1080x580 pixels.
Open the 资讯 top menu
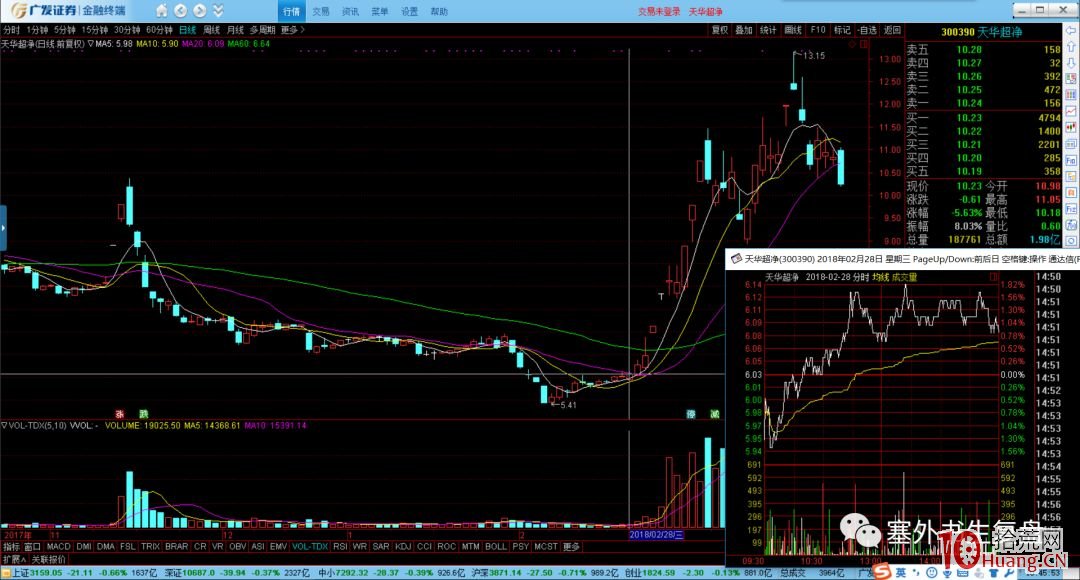pyautogui.click(x=351, y=12)
